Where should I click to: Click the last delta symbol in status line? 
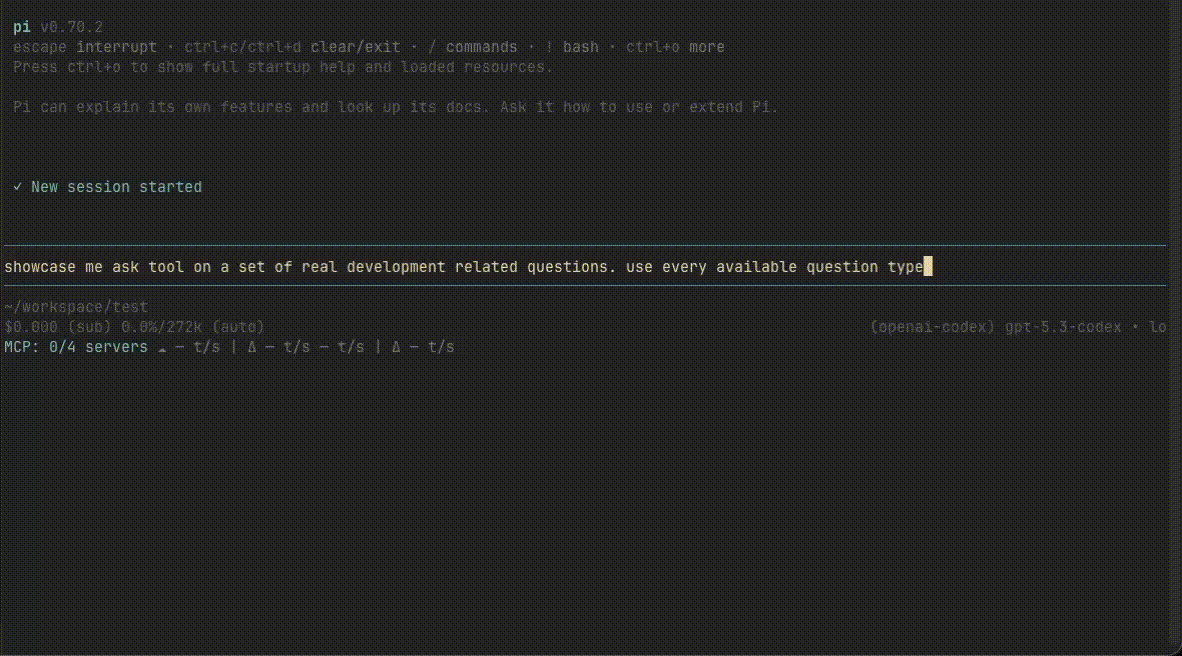[x=396, y=348]
